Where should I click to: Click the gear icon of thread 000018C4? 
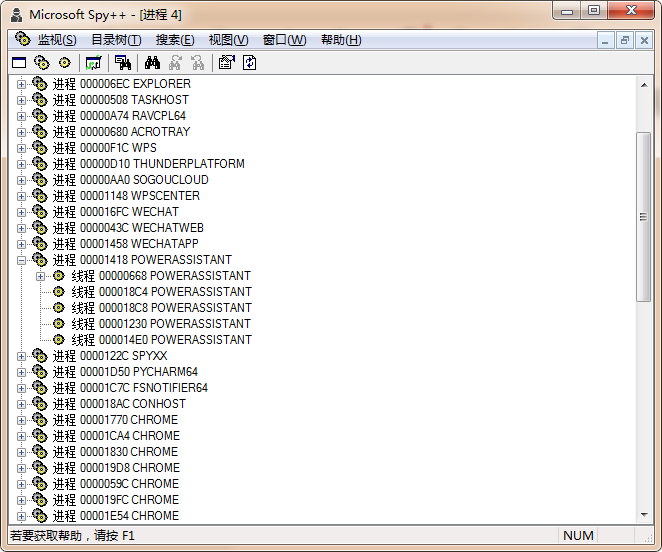tap(59, 292)
